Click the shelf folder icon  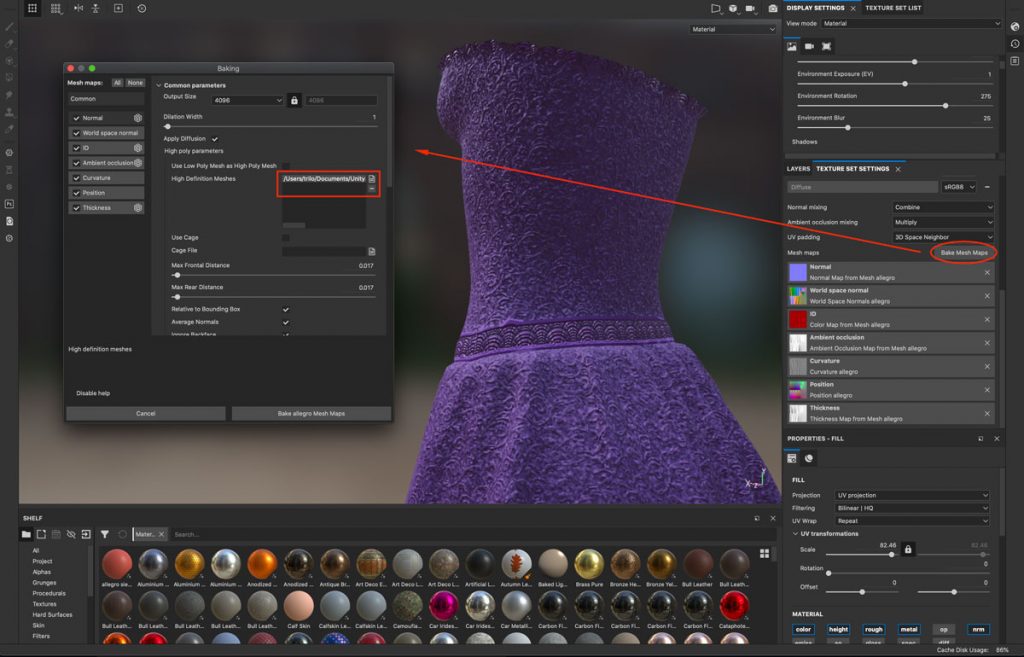point(26,534)
